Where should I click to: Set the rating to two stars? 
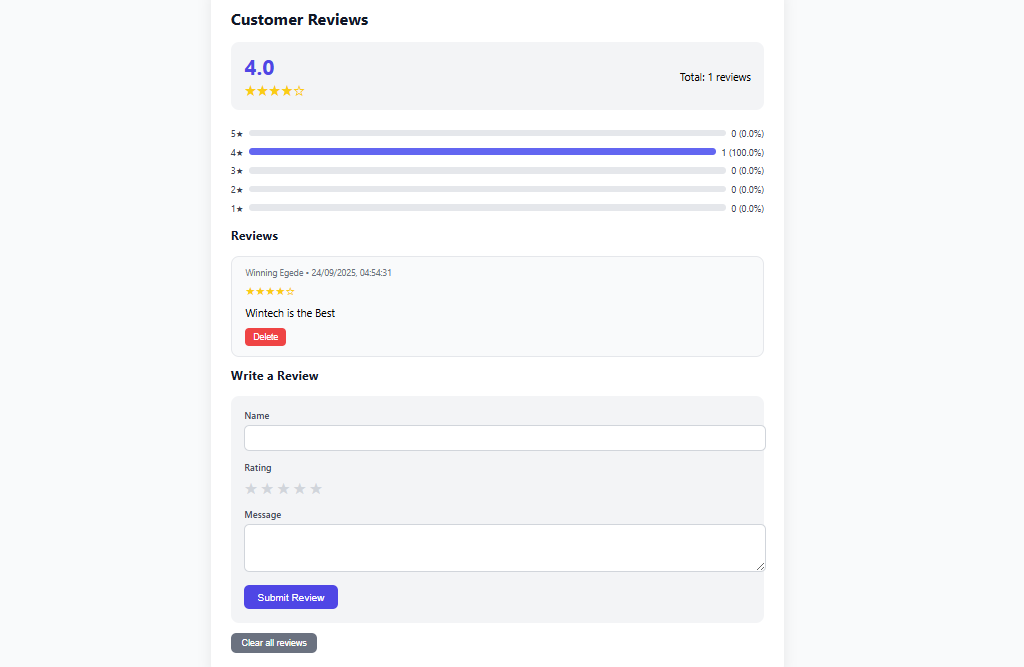(267, 489)
